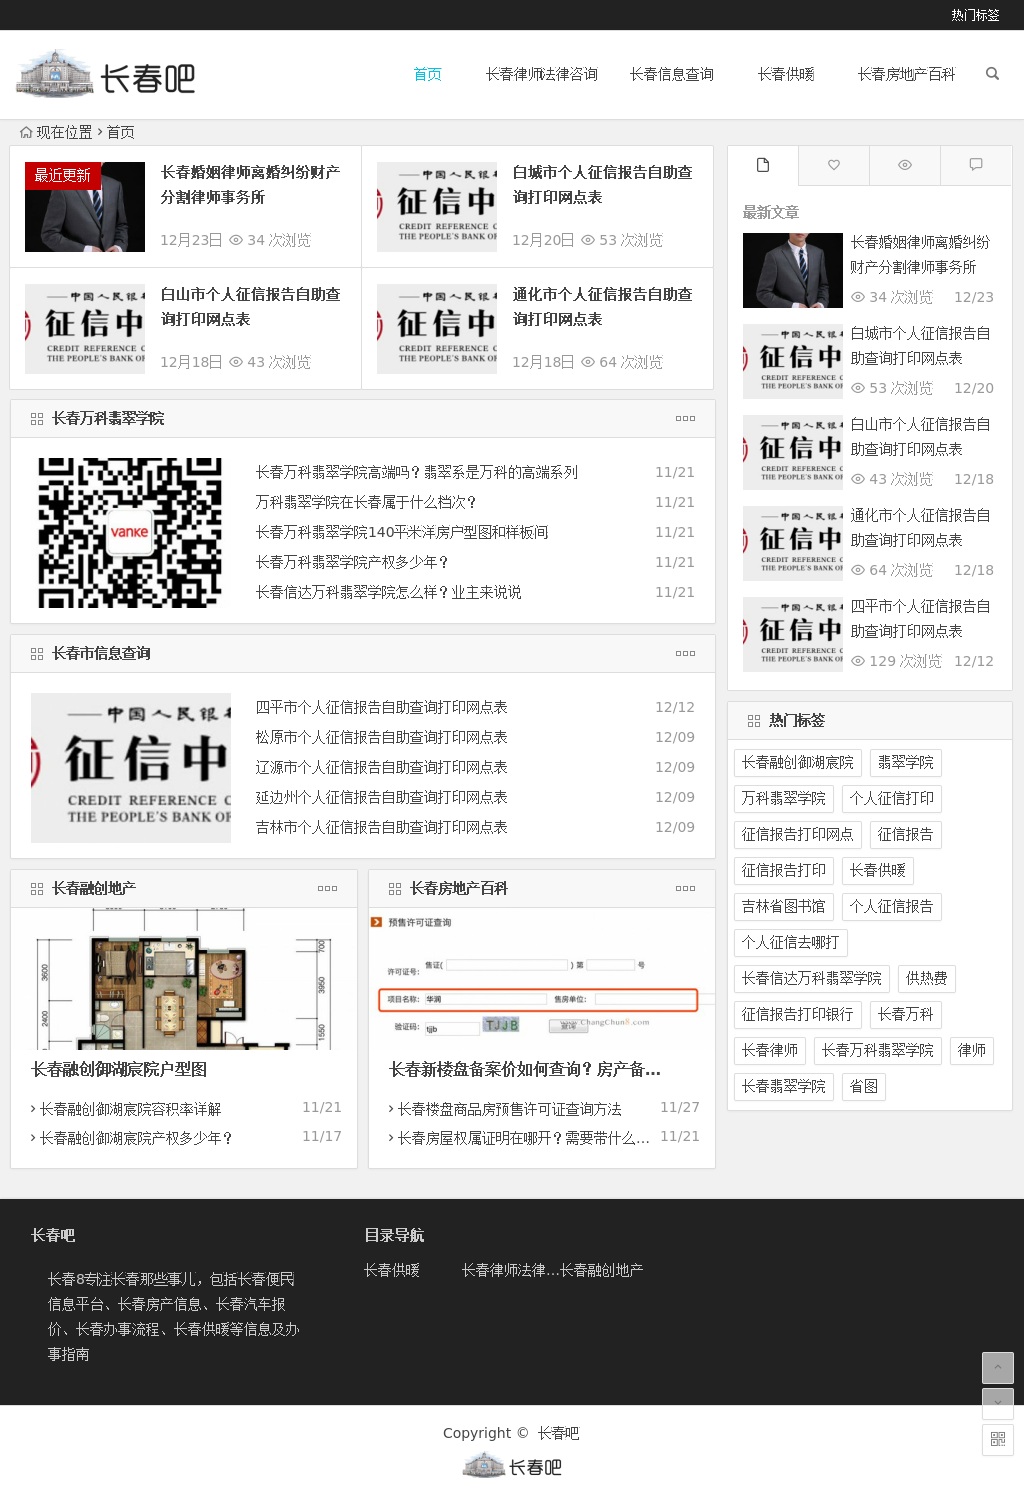The width and height of the screenshot is (1024, 1506).
Task: Click the scroll-to-top arrow button
Action: [997, 1367]
